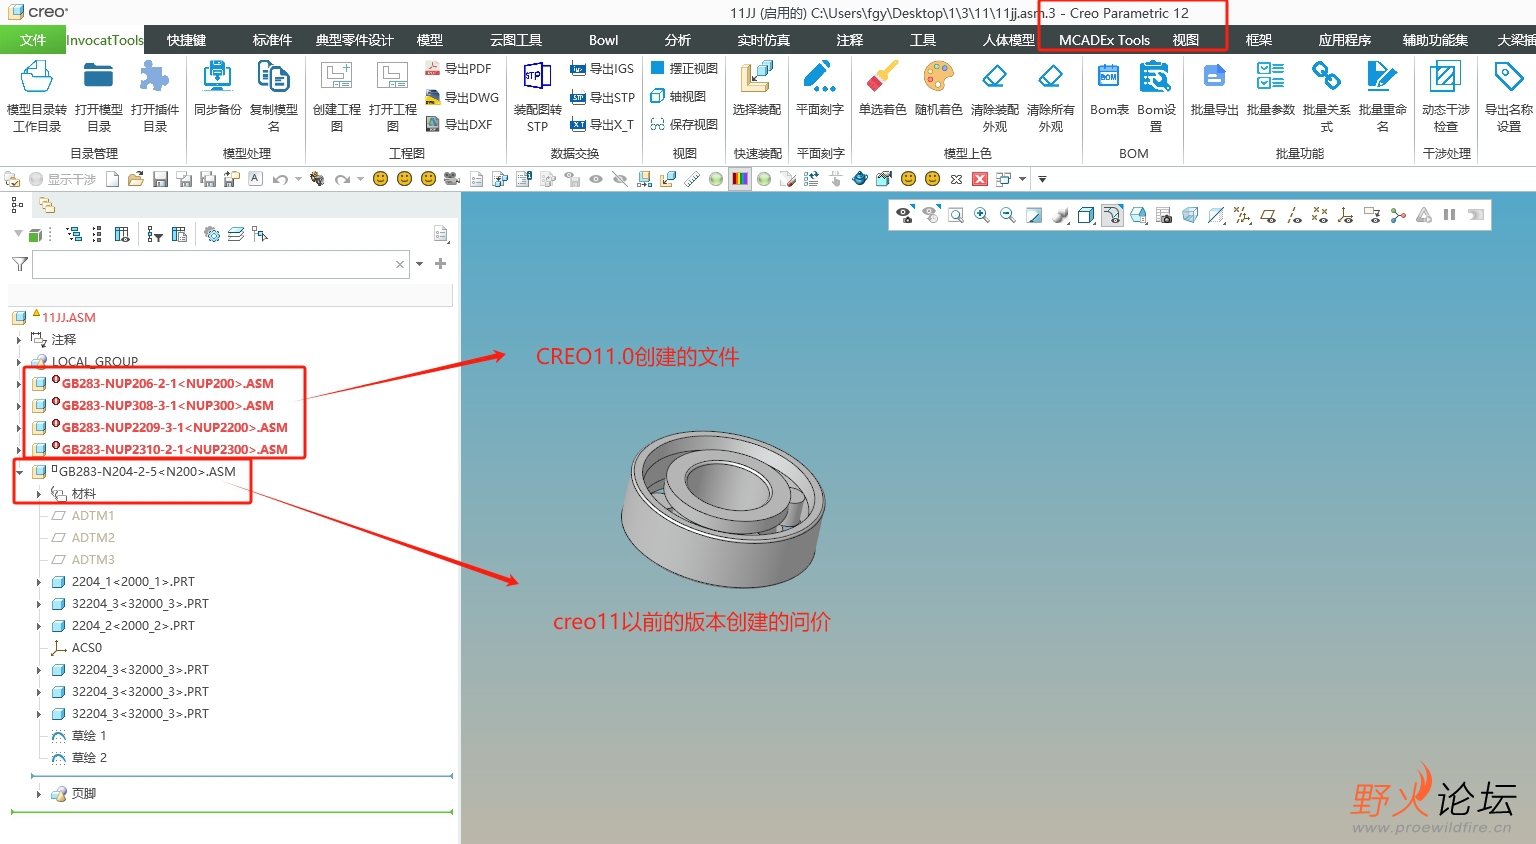This screenshot has width=1536, height=844.
Task: Toggle plane display in graphics toolbar
Action: [1268, 215]
